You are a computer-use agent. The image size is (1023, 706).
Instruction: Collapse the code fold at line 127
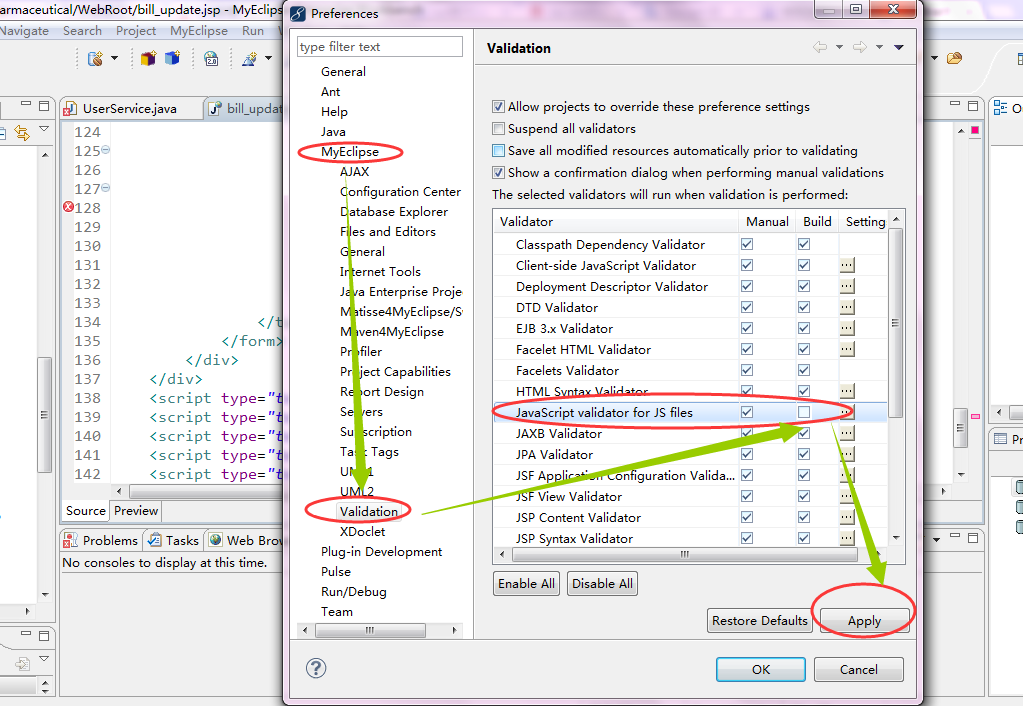coord(106,188)
